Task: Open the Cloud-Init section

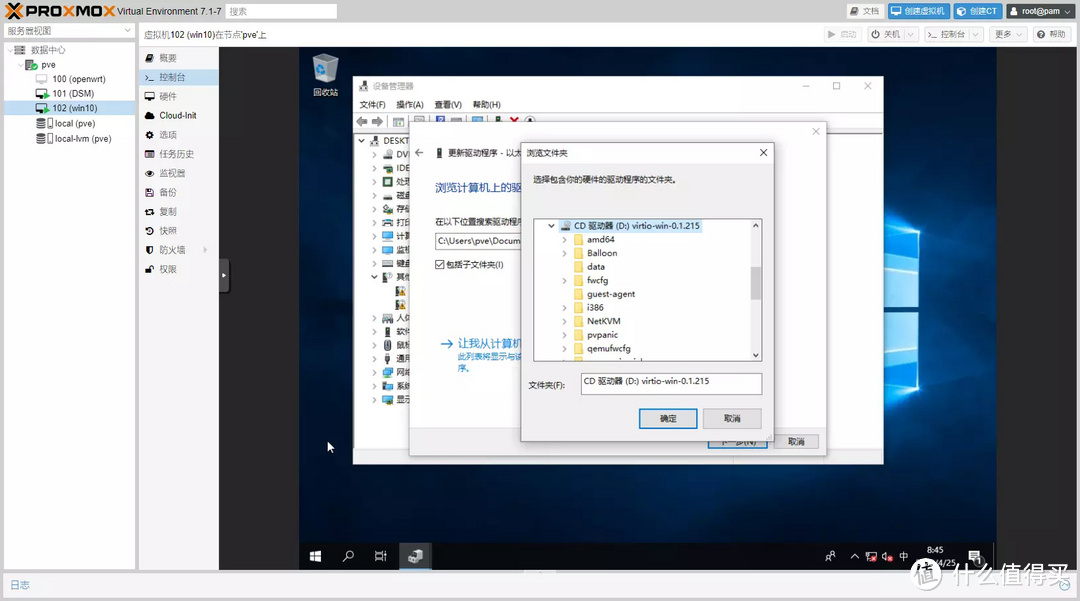Action: coord(177,115)
